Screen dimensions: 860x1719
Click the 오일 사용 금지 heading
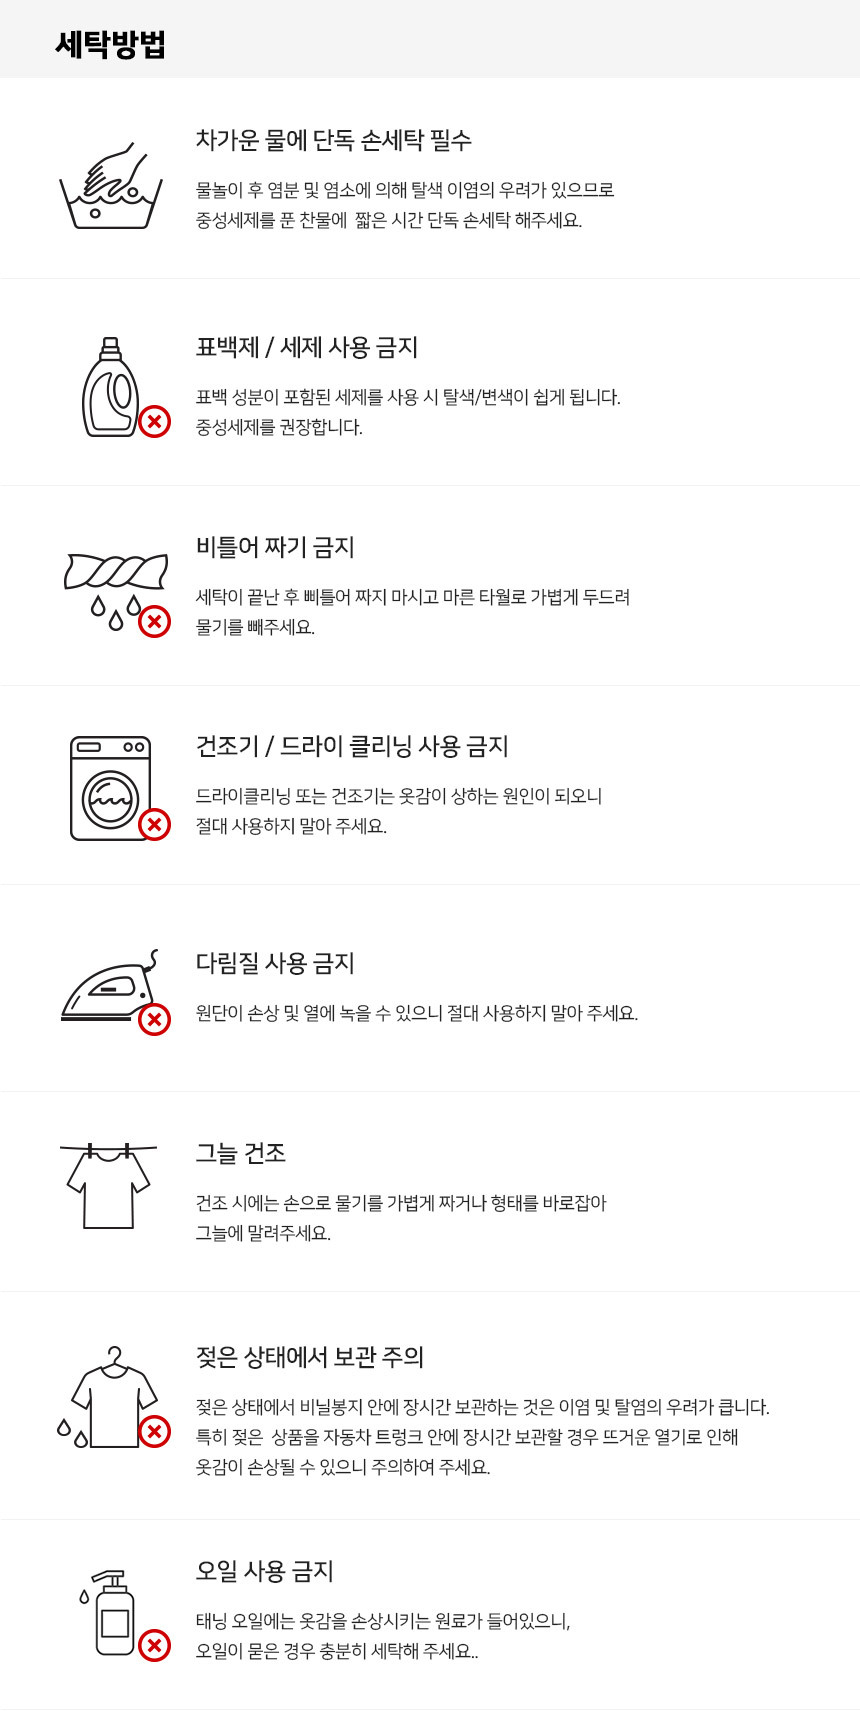point(264,1571)
